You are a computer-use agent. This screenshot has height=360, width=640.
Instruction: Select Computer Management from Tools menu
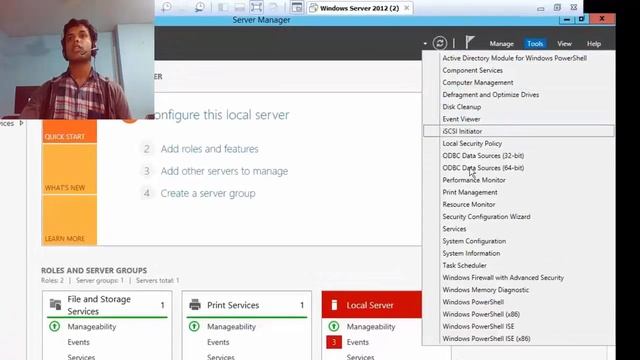(478, 82)
